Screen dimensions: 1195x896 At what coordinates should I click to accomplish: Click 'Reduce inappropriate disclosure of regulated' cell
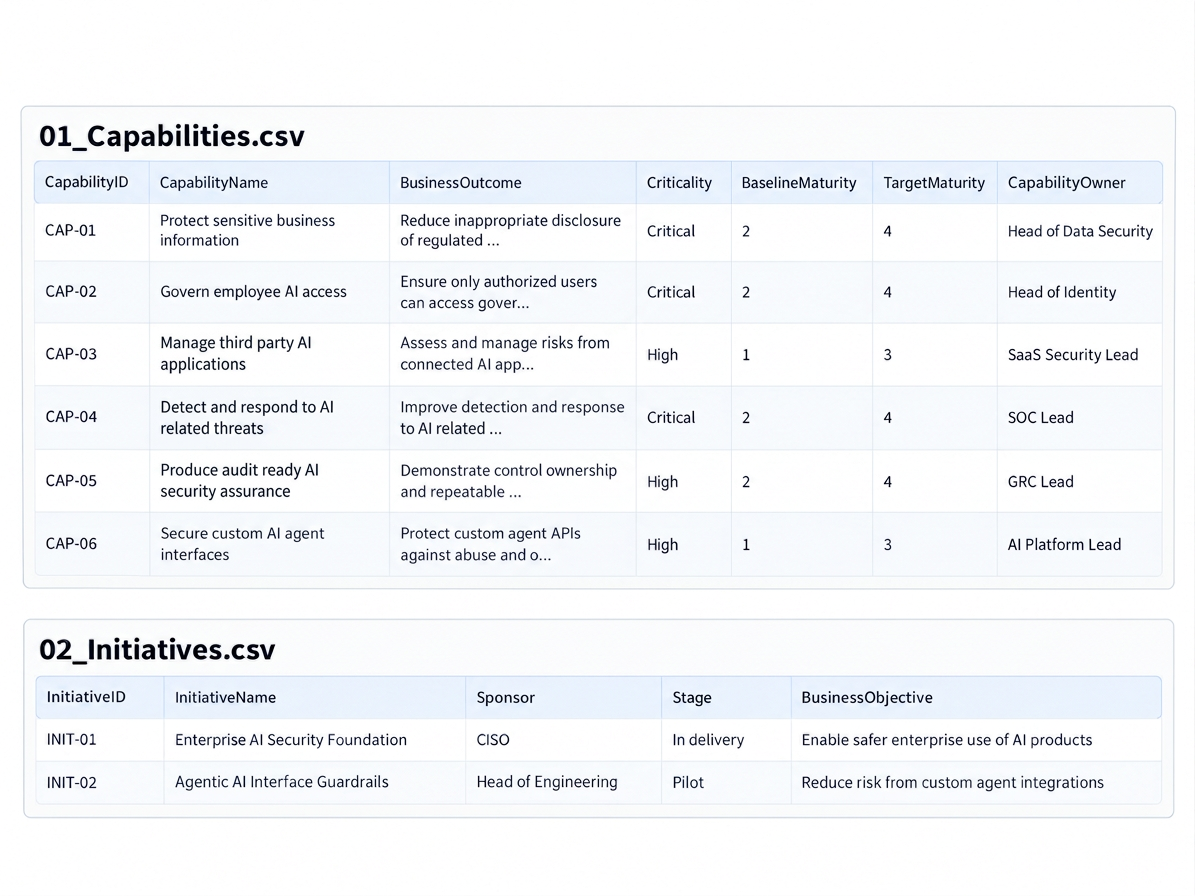click(511, 230)
